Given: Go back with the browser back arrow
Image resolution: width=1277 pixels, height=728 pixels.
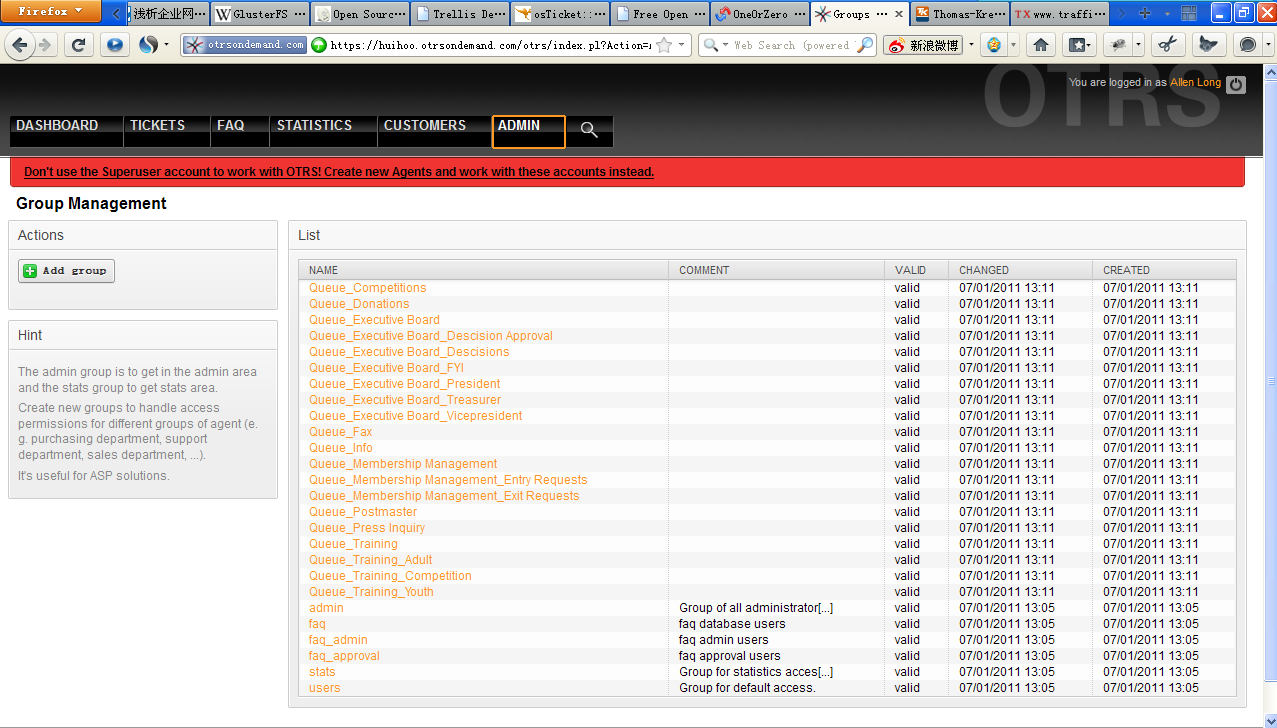Looking at the screenshot, I should [20, 45].
